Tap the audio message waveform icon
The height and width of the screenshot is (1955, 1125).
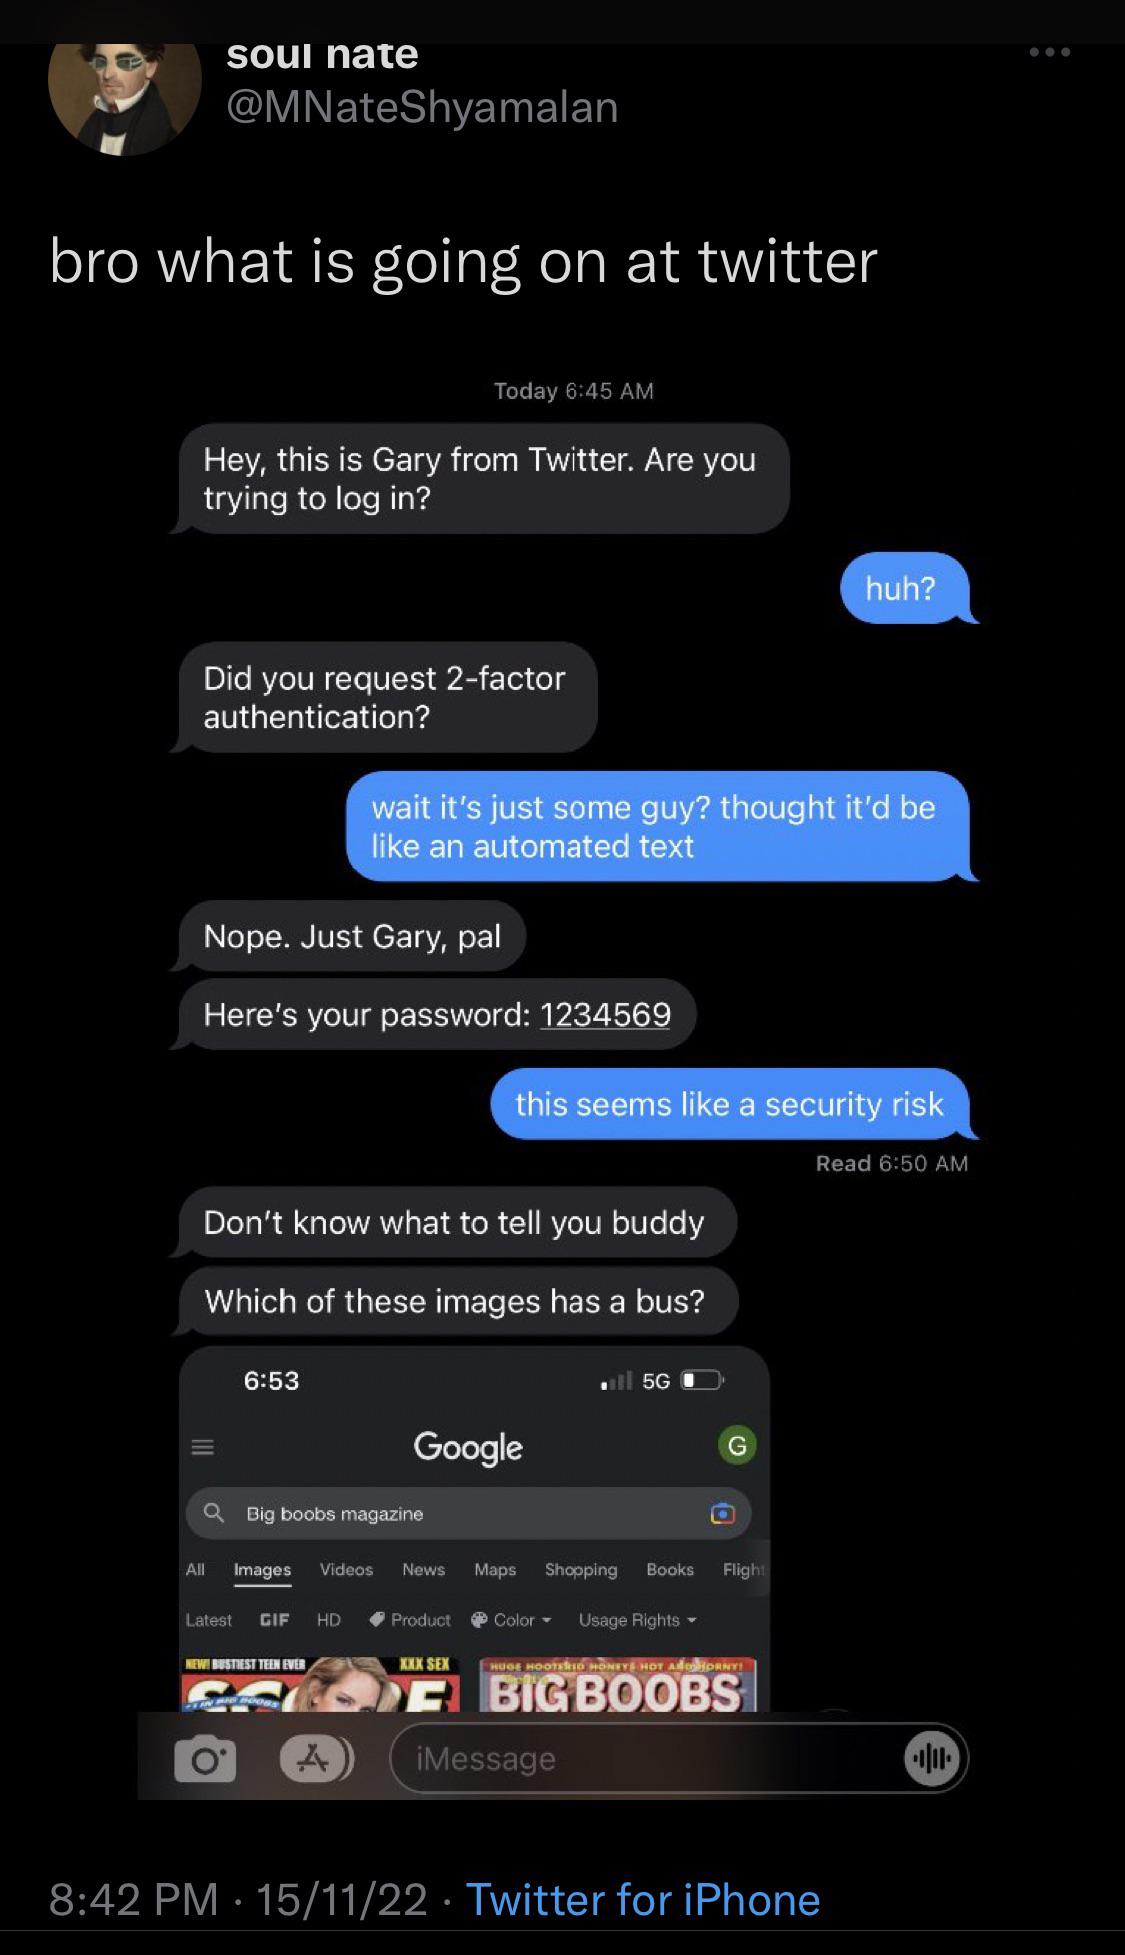coord(932,1758)
